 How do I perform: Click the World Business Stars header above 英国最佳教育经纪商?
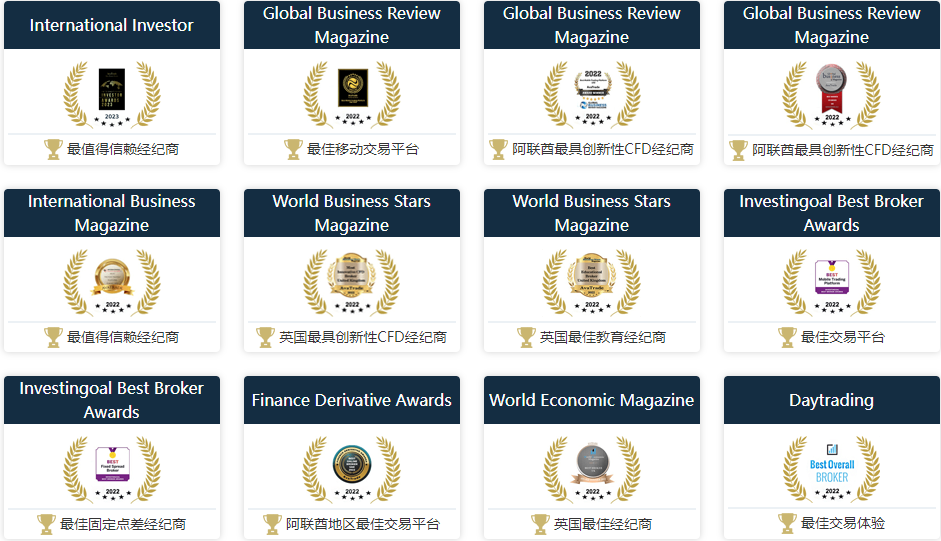coord(592,213)
